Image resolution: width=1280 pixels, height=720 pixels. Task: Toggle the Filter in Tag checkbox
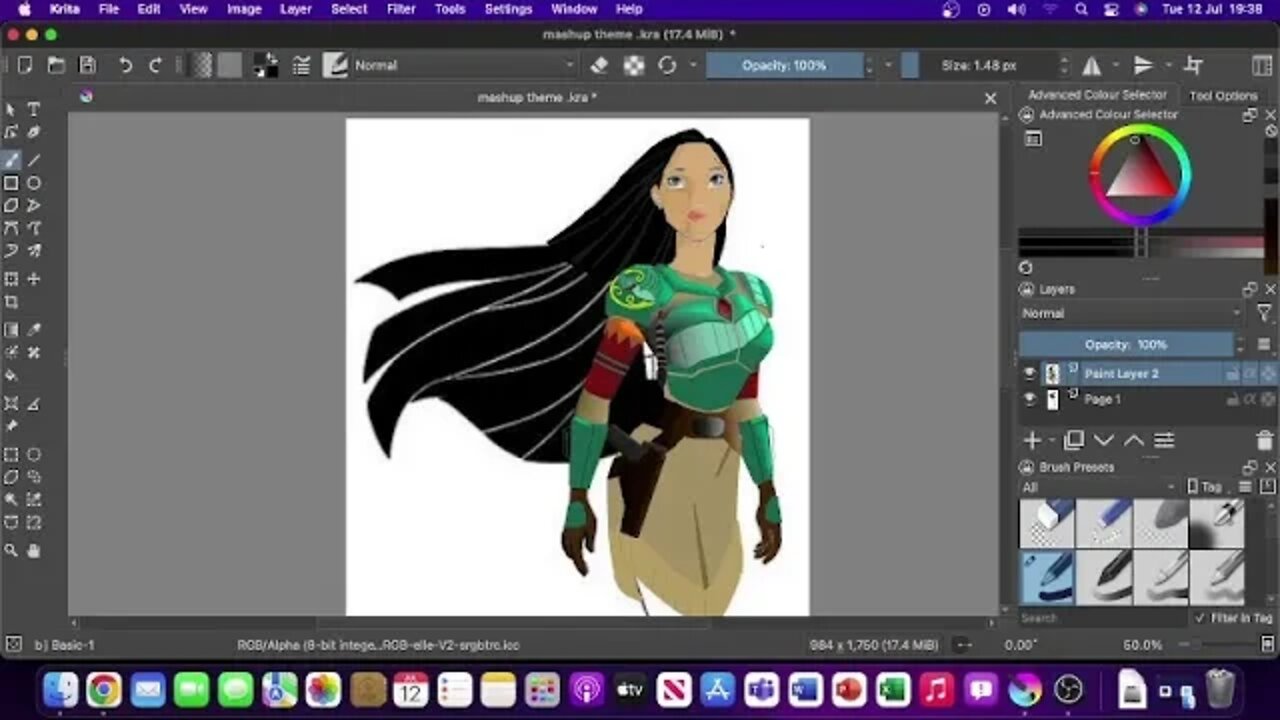1200,618
